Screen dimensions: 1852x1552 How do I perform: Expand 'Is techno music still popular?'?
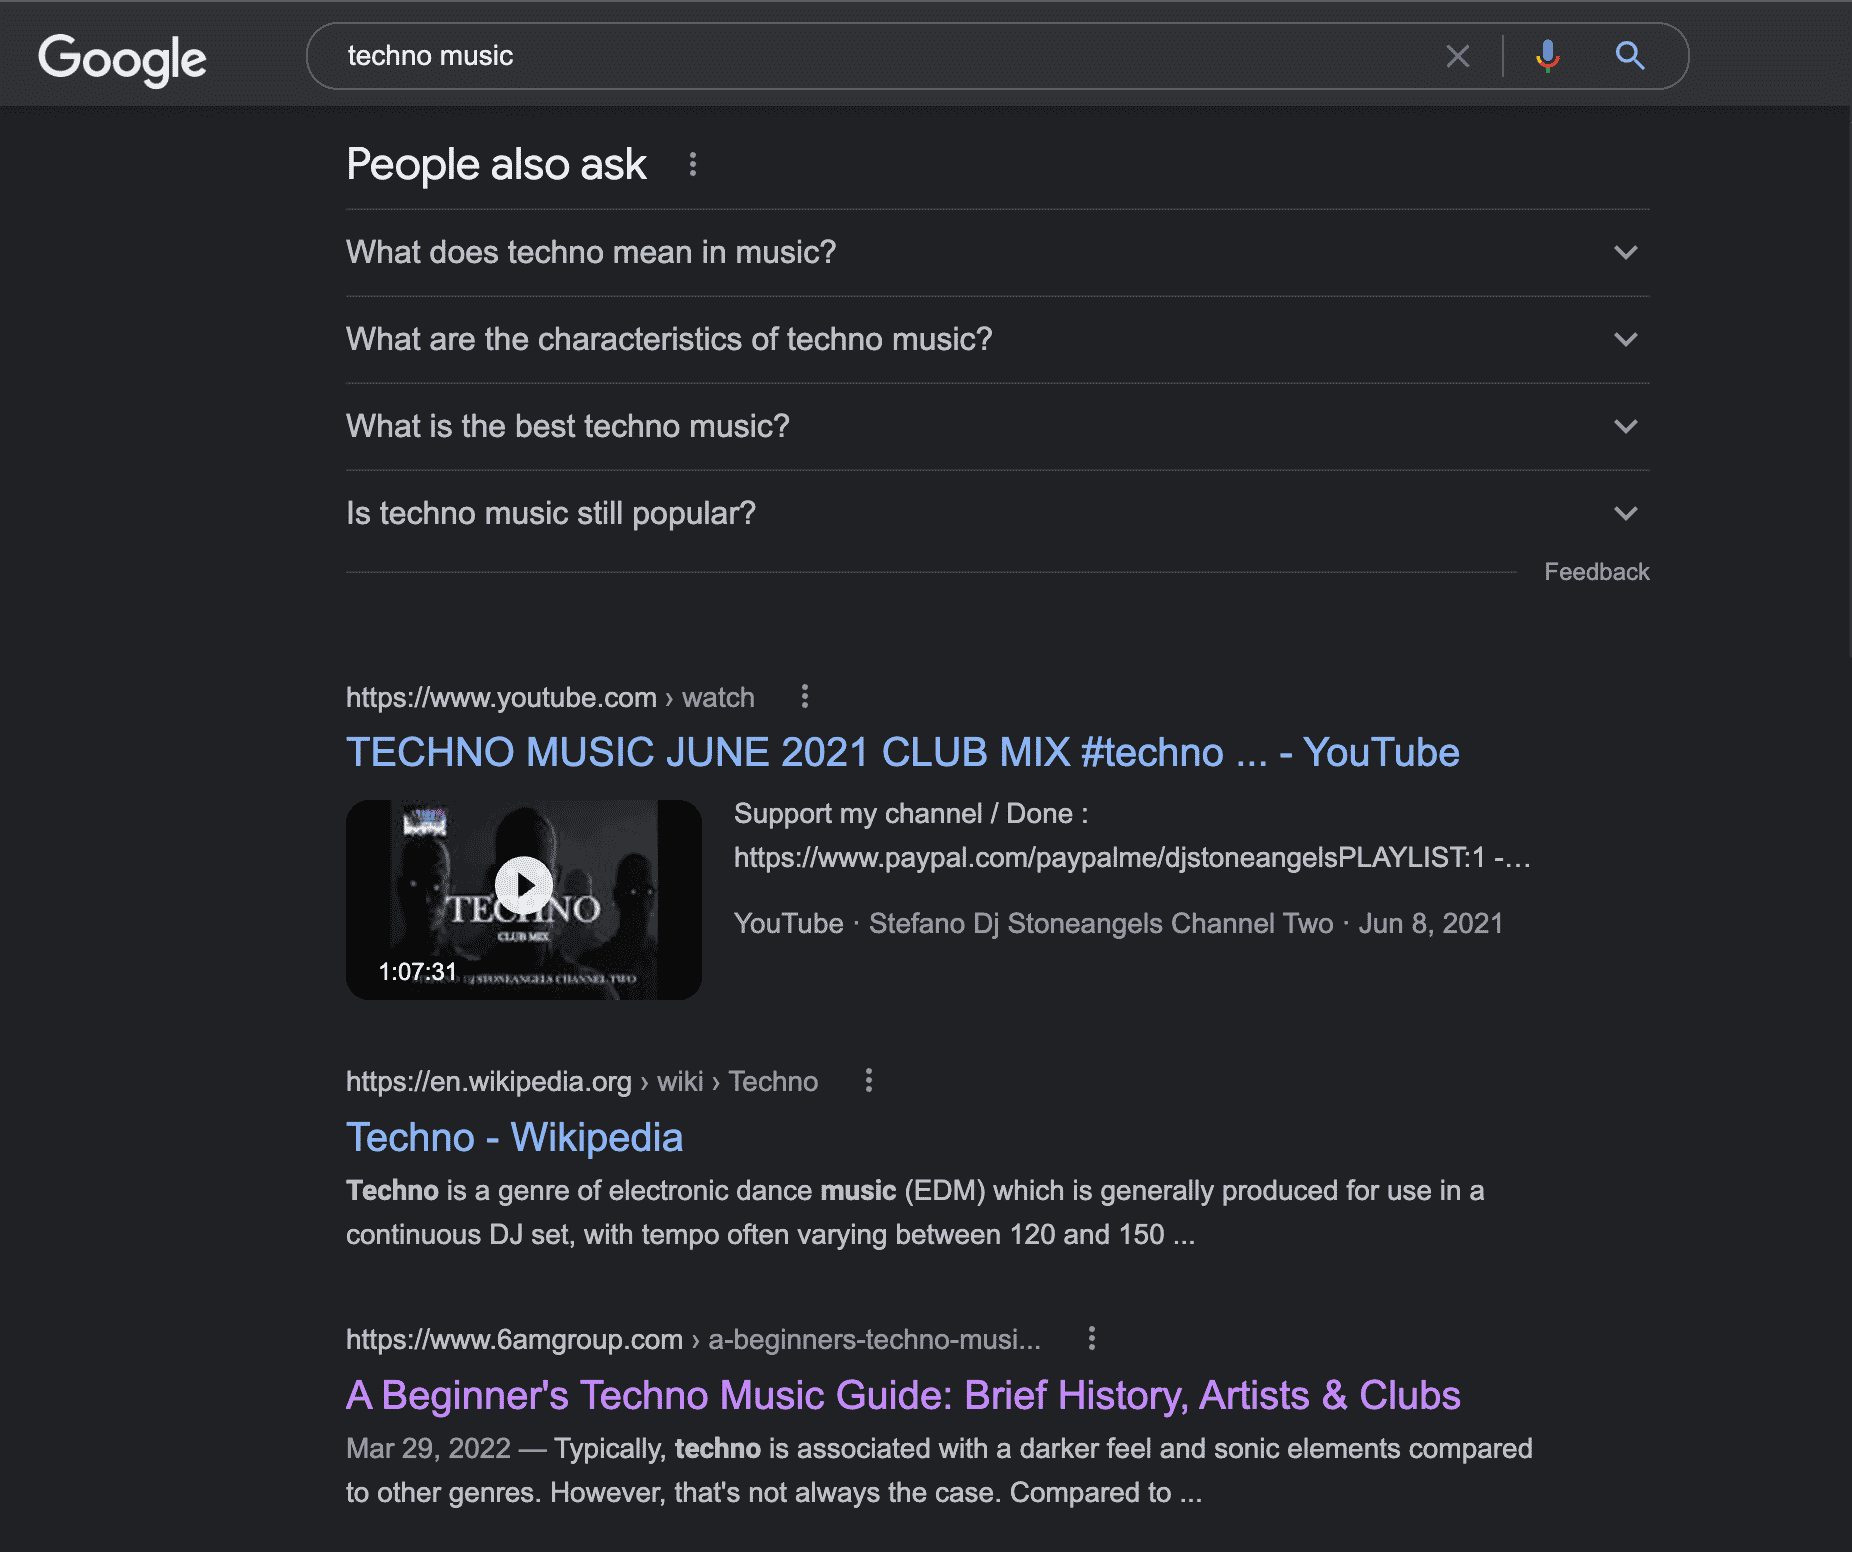(x=997, y=513)
